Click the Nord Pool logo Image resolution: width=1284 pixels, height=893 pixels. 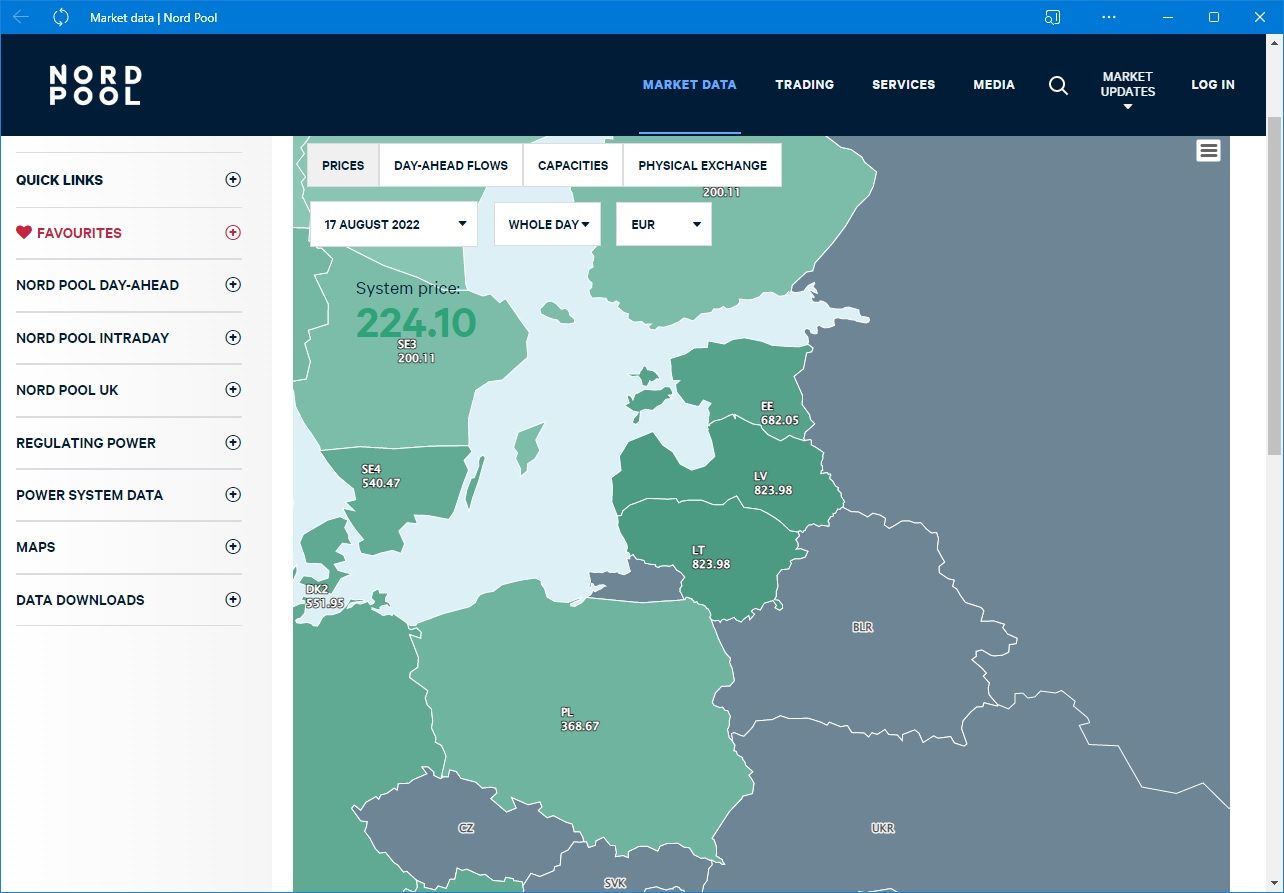[x=95, y=85]
